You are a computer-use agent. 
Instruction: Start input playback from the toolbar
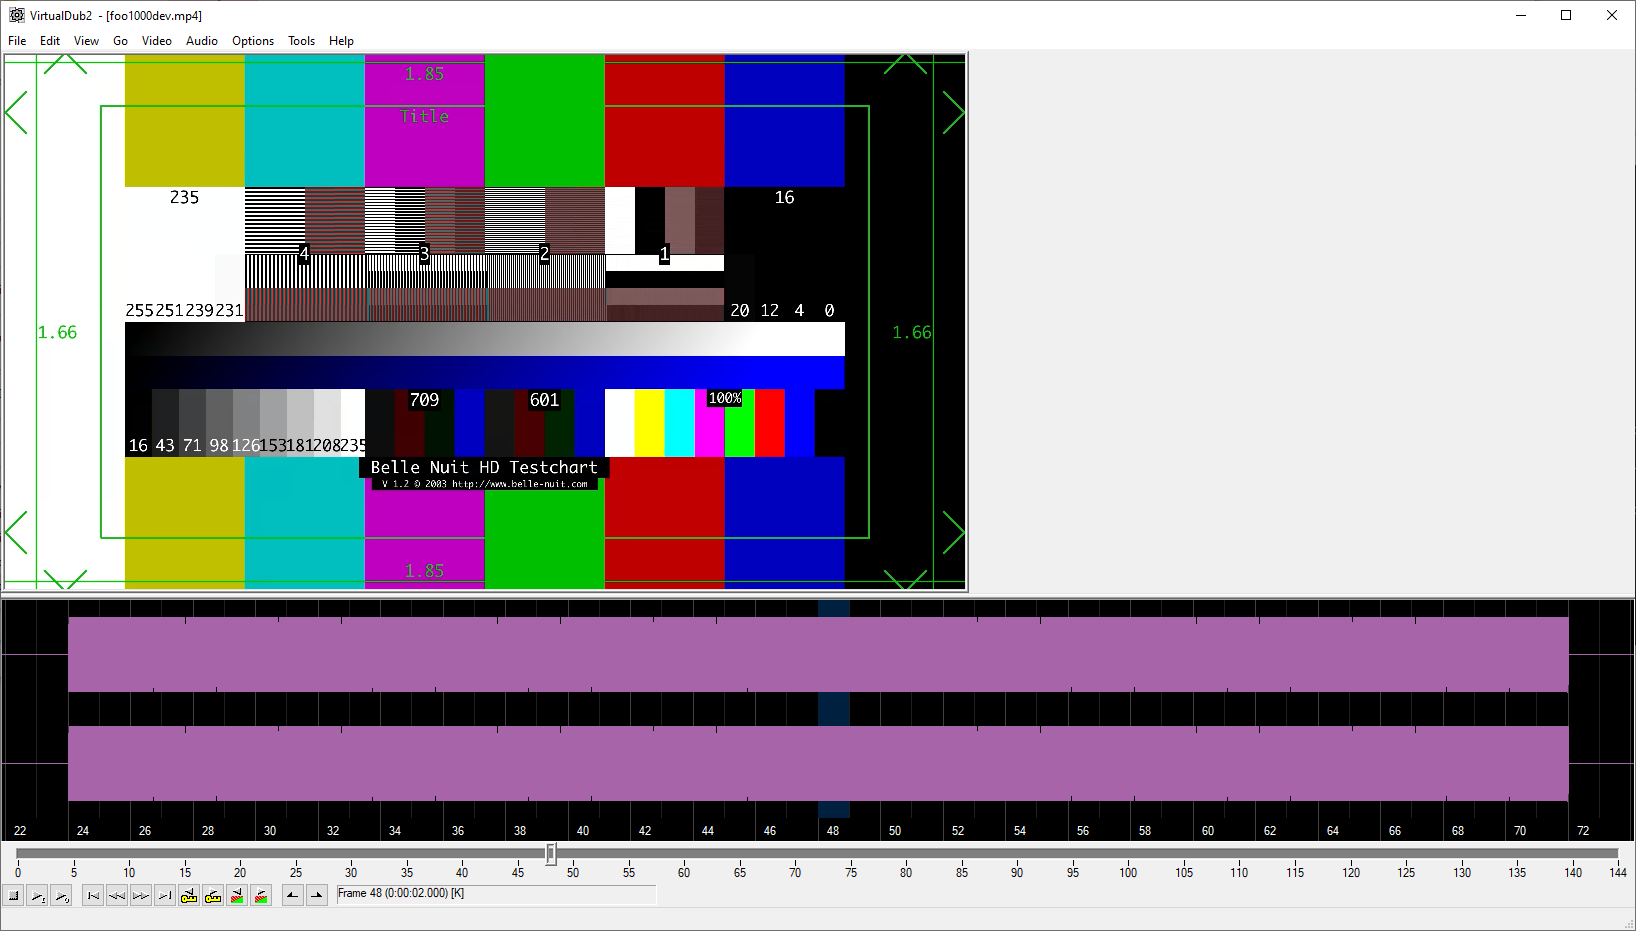pyautogui.click(x=38, y=896)
